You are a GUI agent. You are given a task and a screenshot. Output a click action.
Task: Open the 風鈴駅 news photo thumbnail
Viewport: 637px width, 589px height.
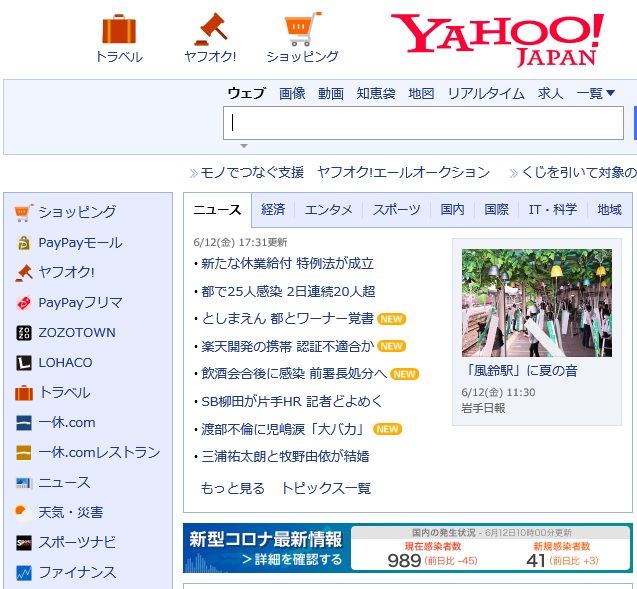[537, 303]
